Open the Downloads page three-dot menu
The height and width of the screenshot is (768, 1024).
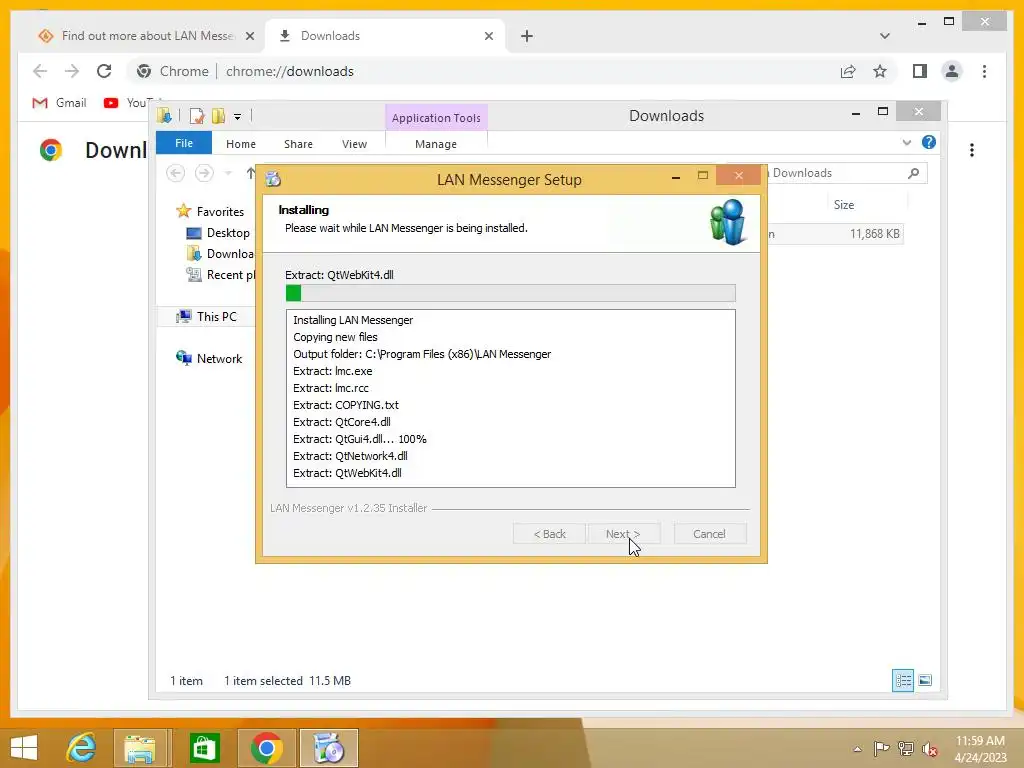[972, 150]
